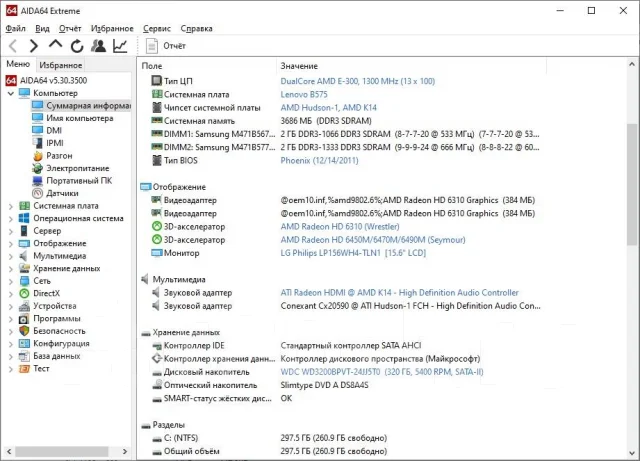Click the Монитор display icon in the list
This screenshot has width=640, height=461.
click(157, 253)
